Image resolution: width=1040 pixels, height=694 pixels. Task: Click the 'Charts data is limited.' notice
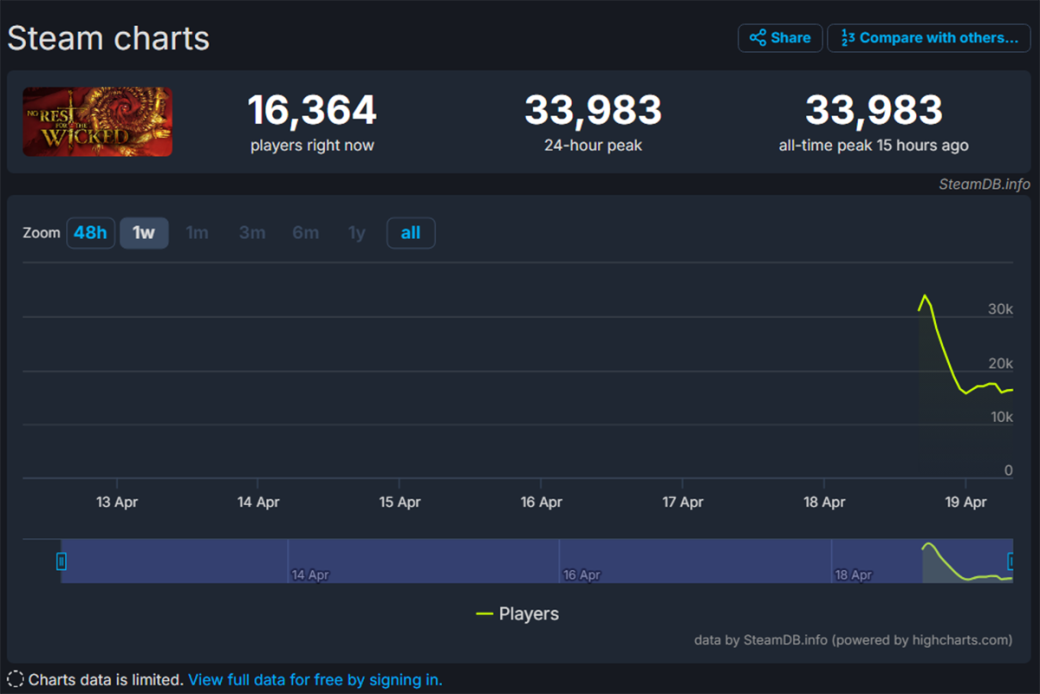105,680
